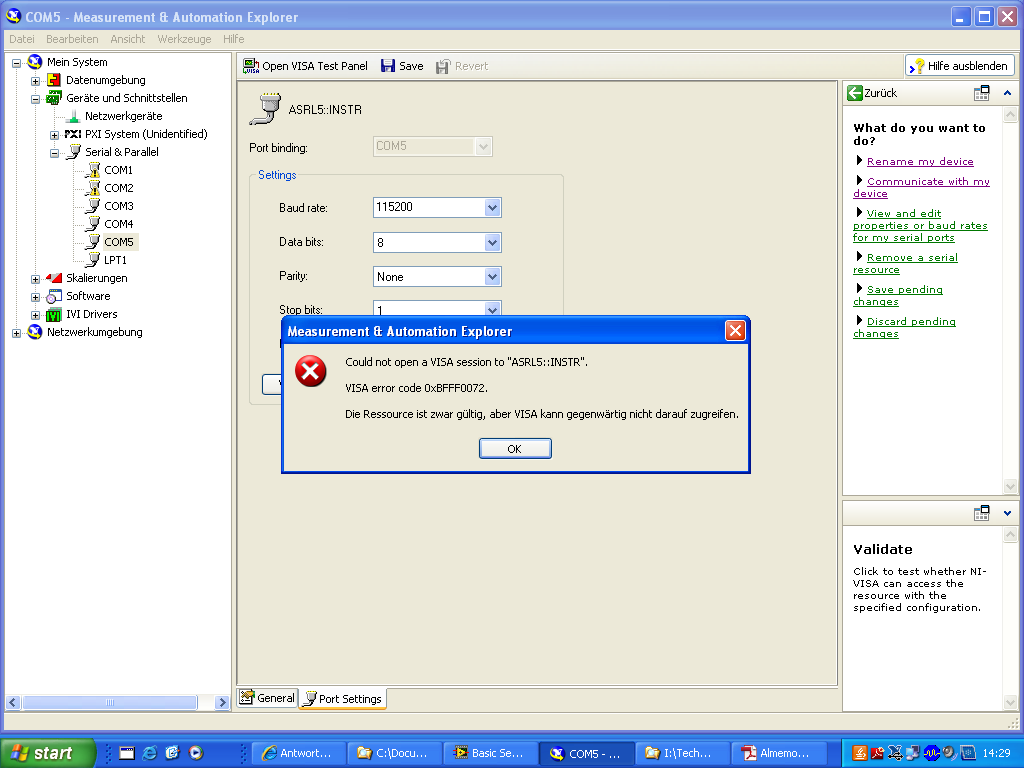
Task: Click the Mein System globe icon
Action: pyautogui.click(x=35, y=62)
